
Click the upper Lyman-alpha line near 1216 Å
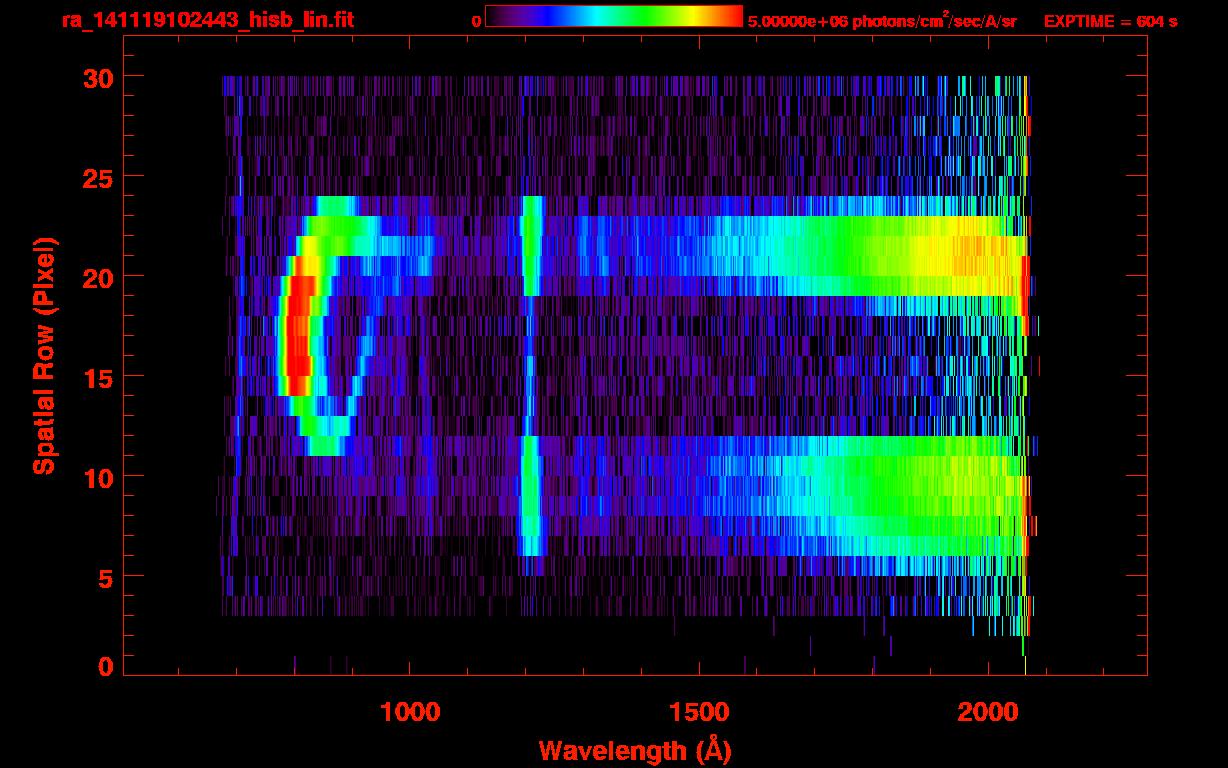point(532,246)
